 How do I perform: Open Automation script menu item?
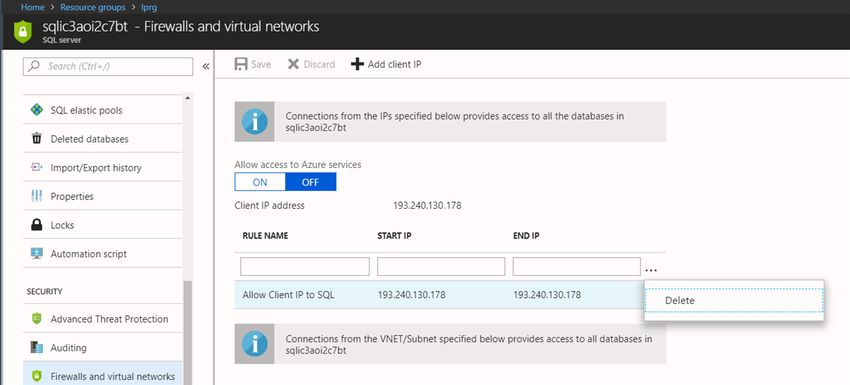(103, 254)
